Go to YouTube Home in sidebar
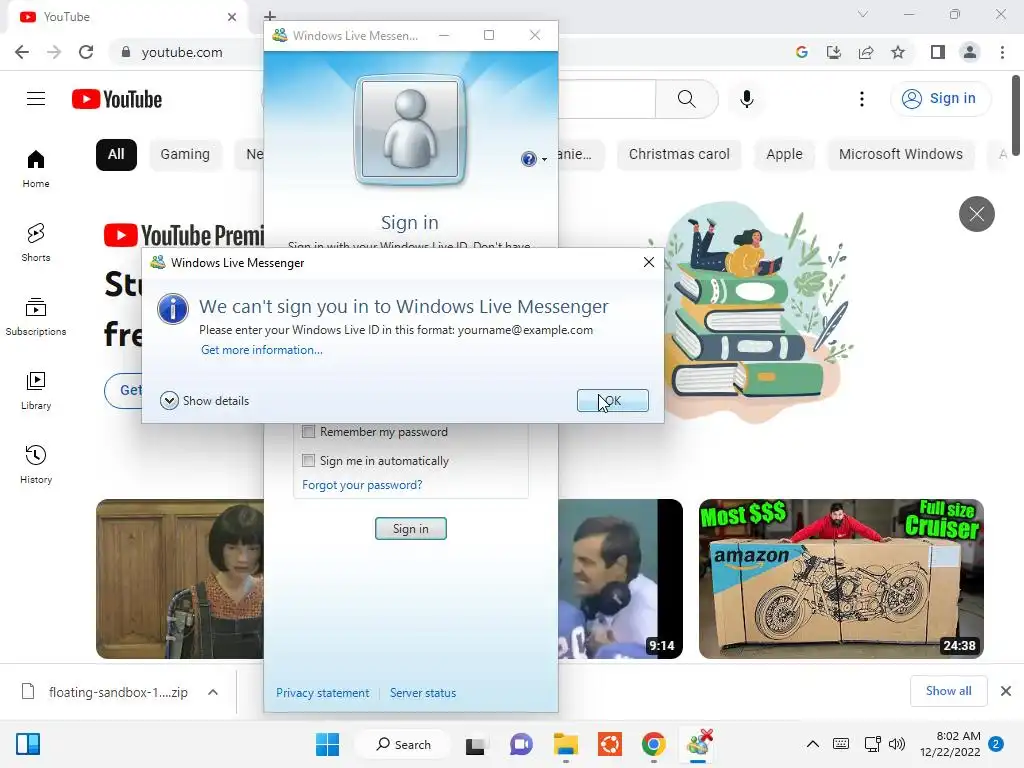The image size is (1024, 768). tap(36, 168)
